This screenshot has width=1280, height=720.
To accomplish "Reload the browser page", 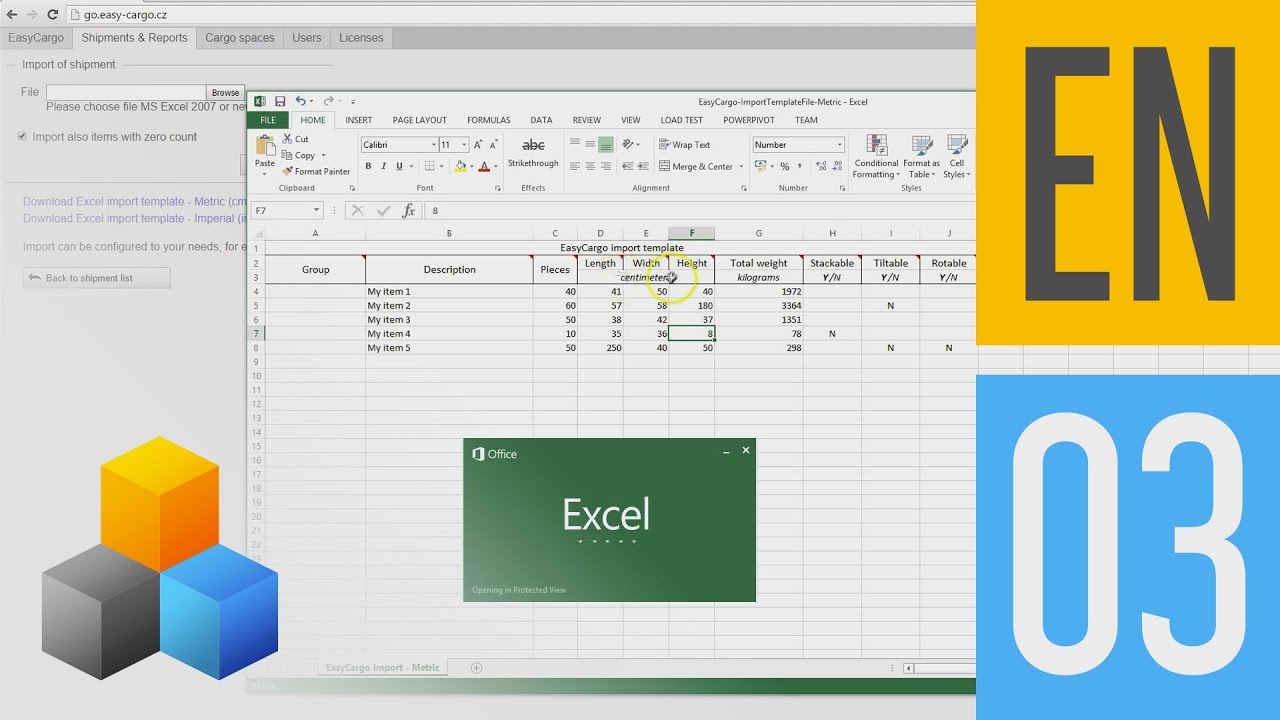I will pos(52,14).
